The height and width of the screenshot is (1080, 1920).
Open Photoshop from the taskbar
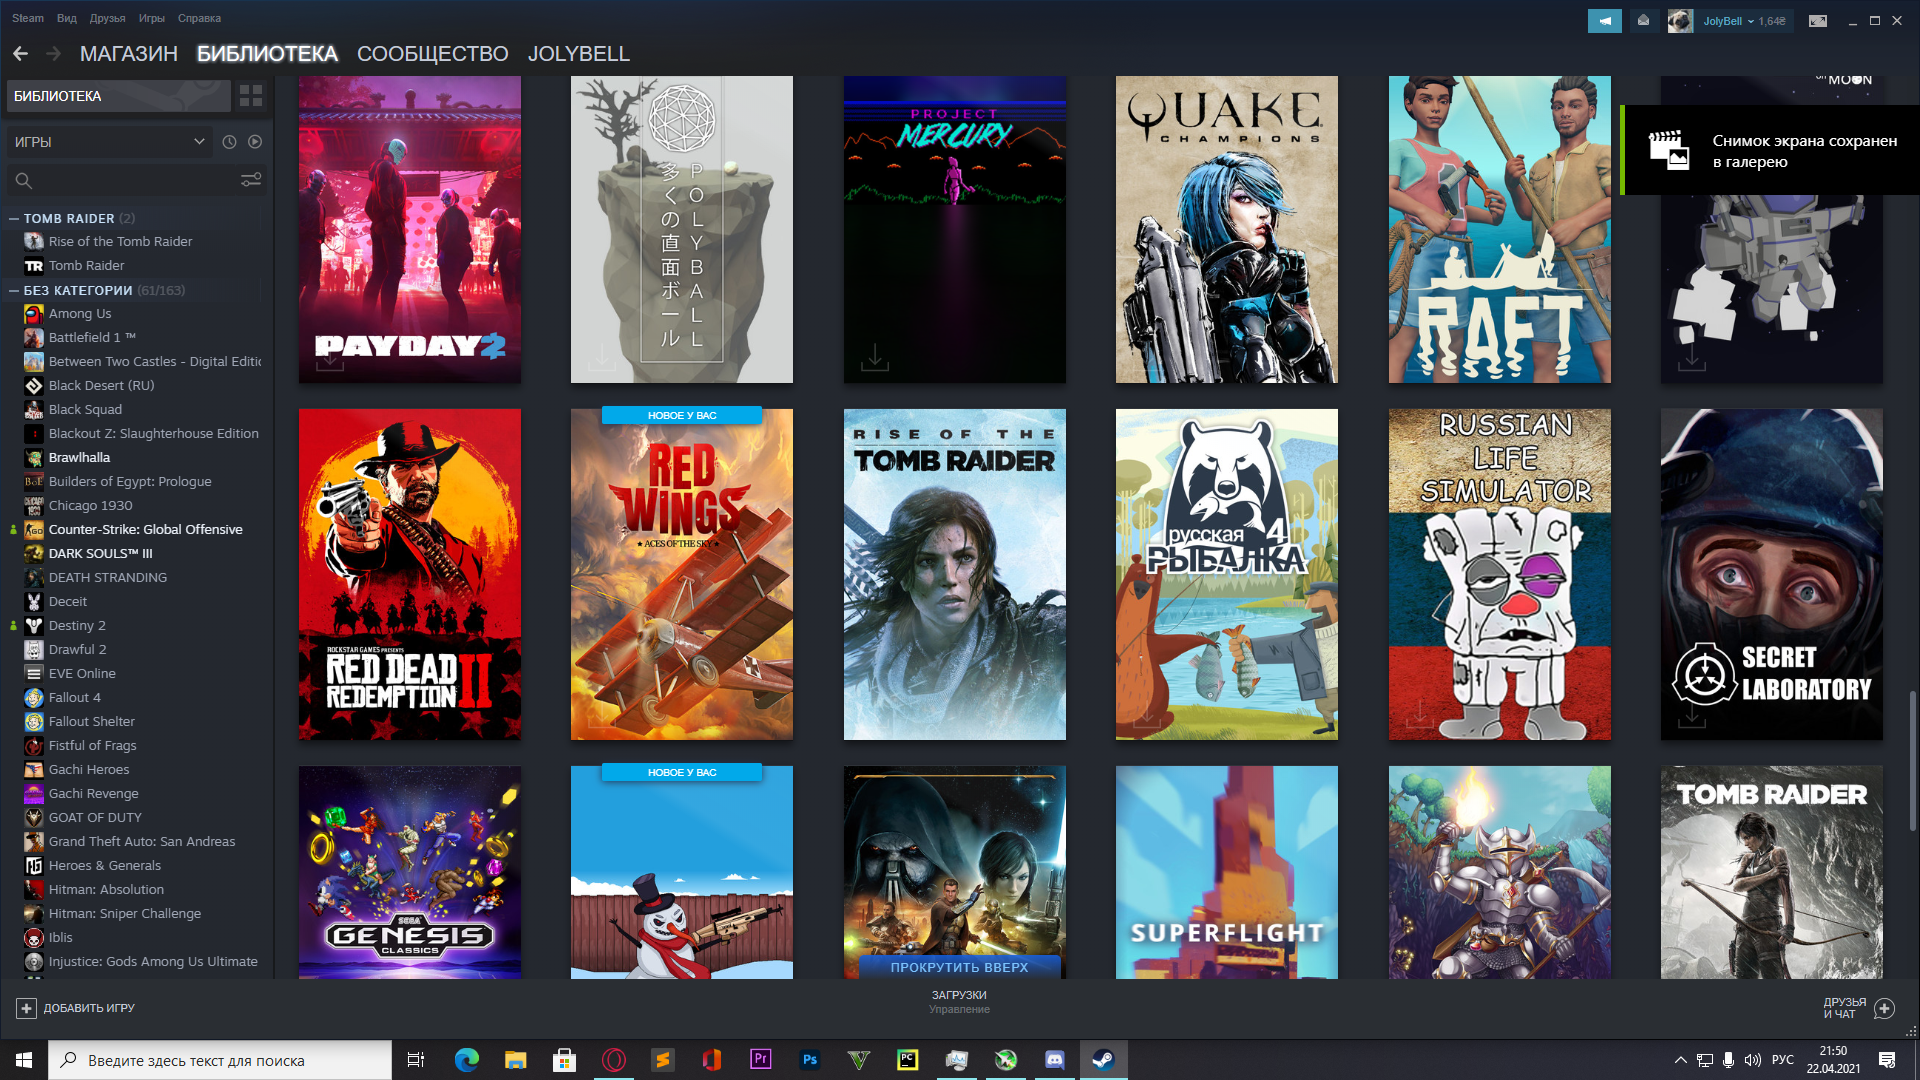(810, 1060)
